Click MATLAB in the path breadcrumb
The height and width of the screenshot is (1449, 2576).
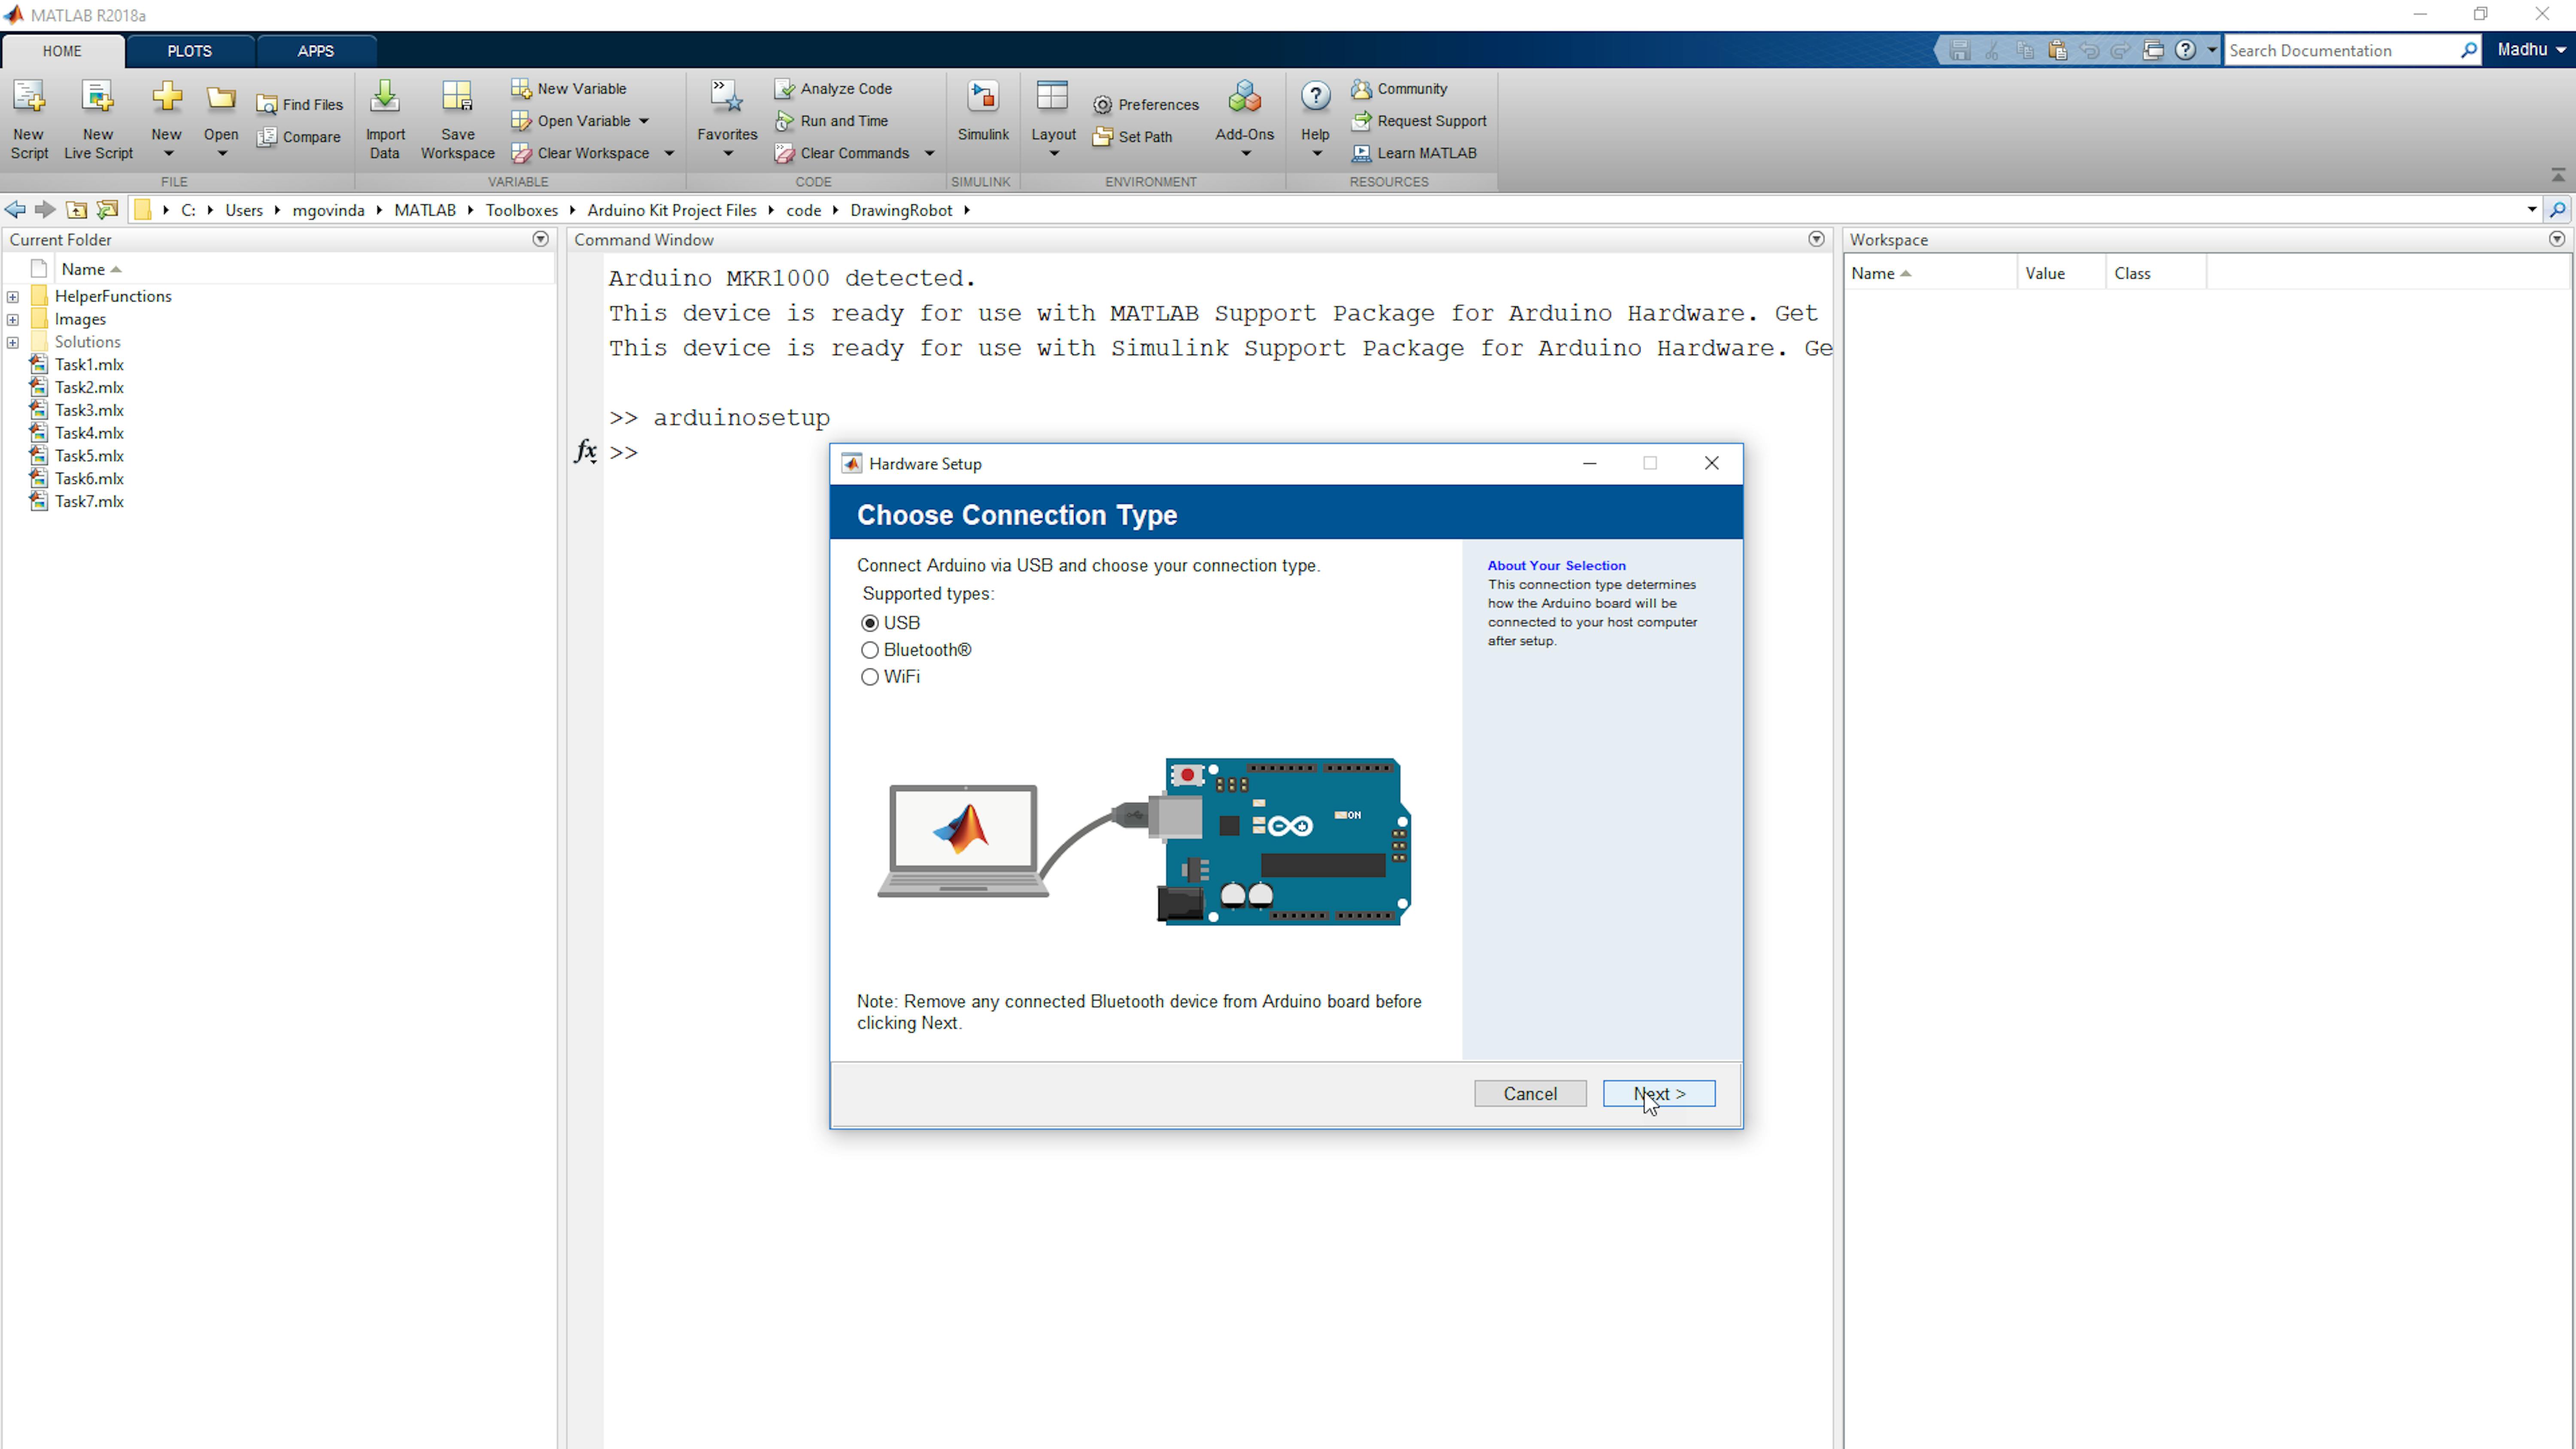(x=425, y=210)
